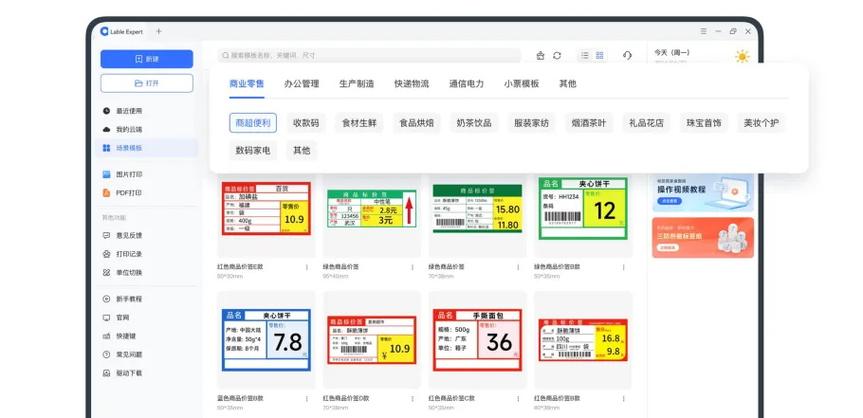This screenshot has width=863, height=418.
Task: Click the Lable Expert logo icon
Action: point(104,31)
